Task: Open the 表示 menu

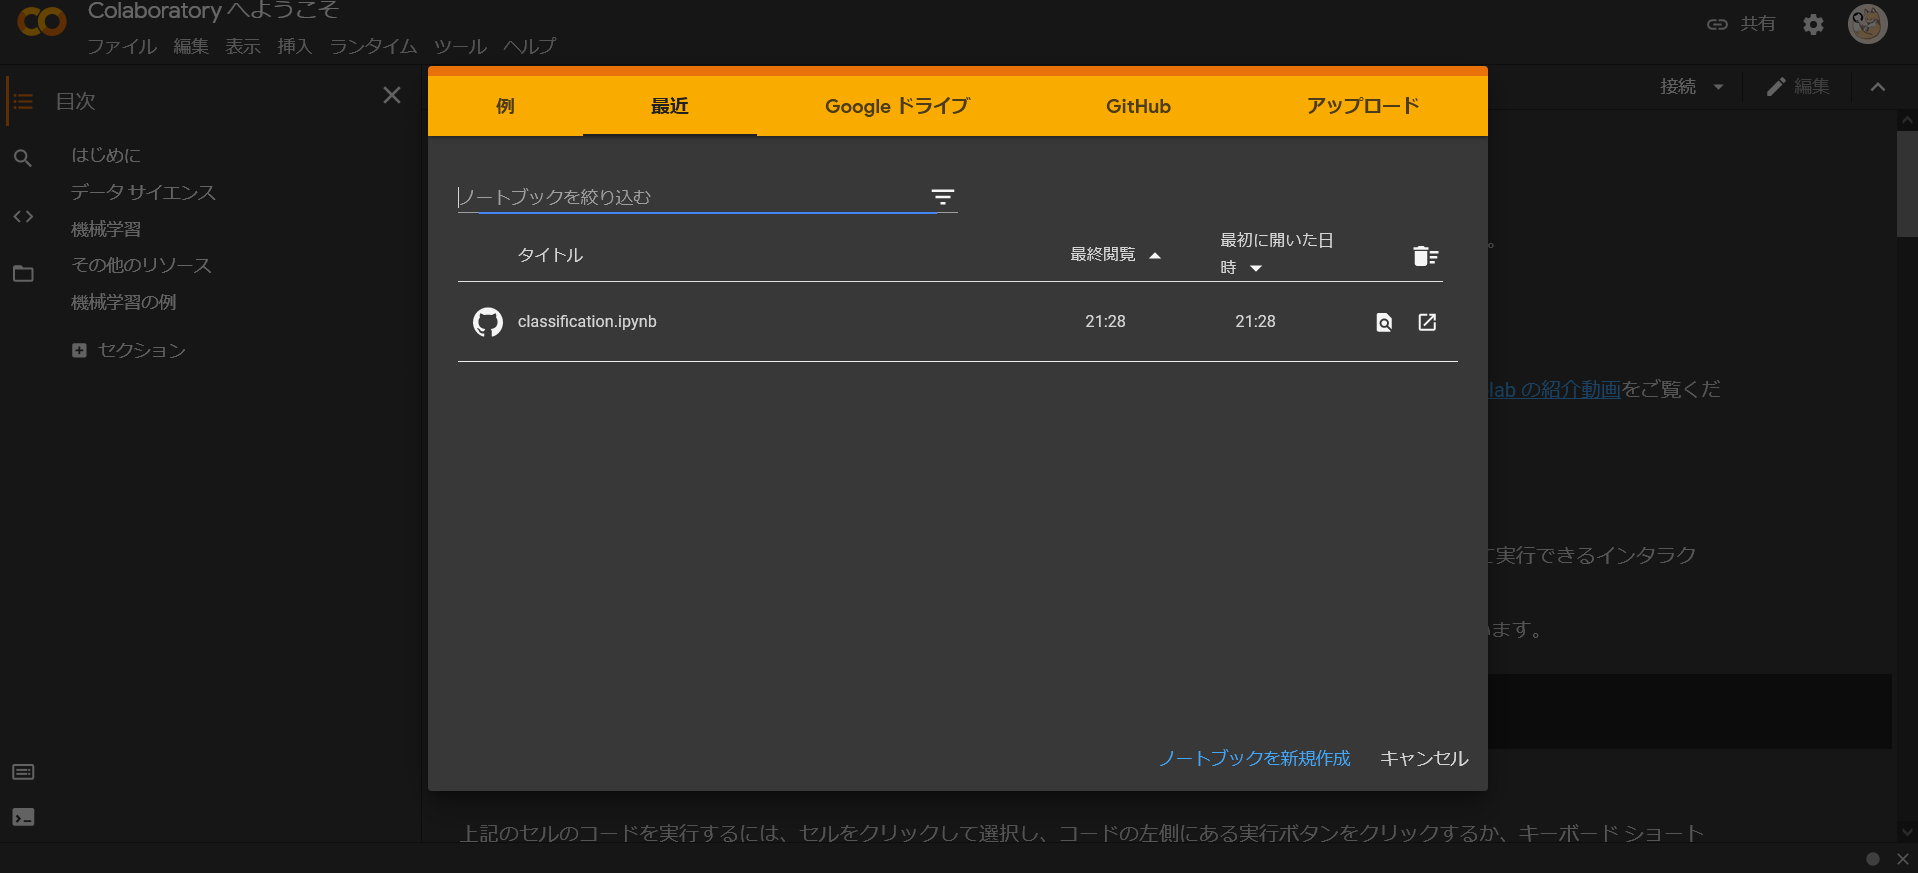Action: coord(242,46)
